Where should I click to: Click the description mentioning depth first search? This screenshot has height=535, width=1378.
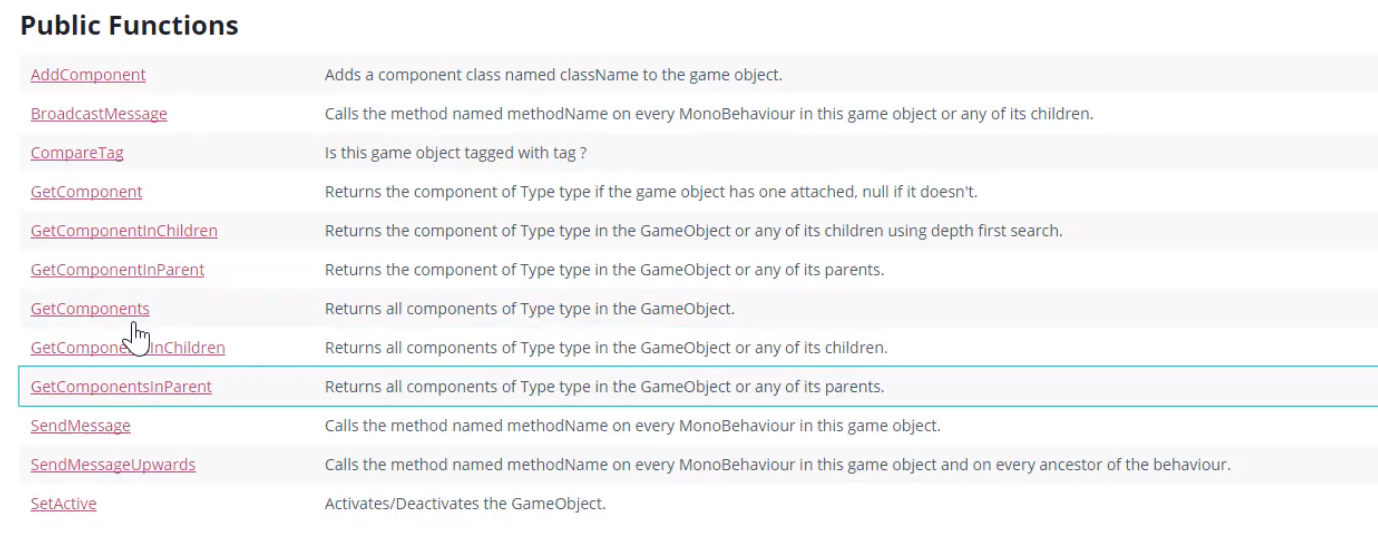tap(693, 231)
